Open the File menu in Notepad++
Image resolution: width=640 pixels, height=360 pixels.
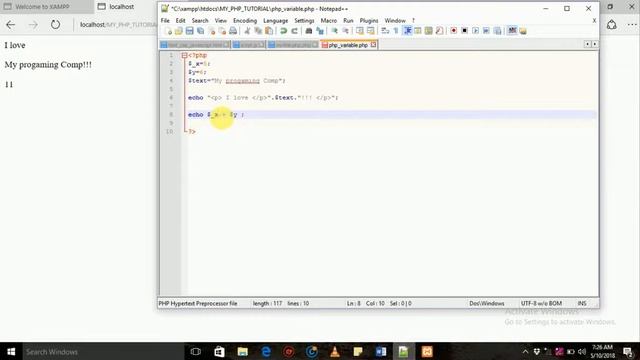click(x=165, y=20)
